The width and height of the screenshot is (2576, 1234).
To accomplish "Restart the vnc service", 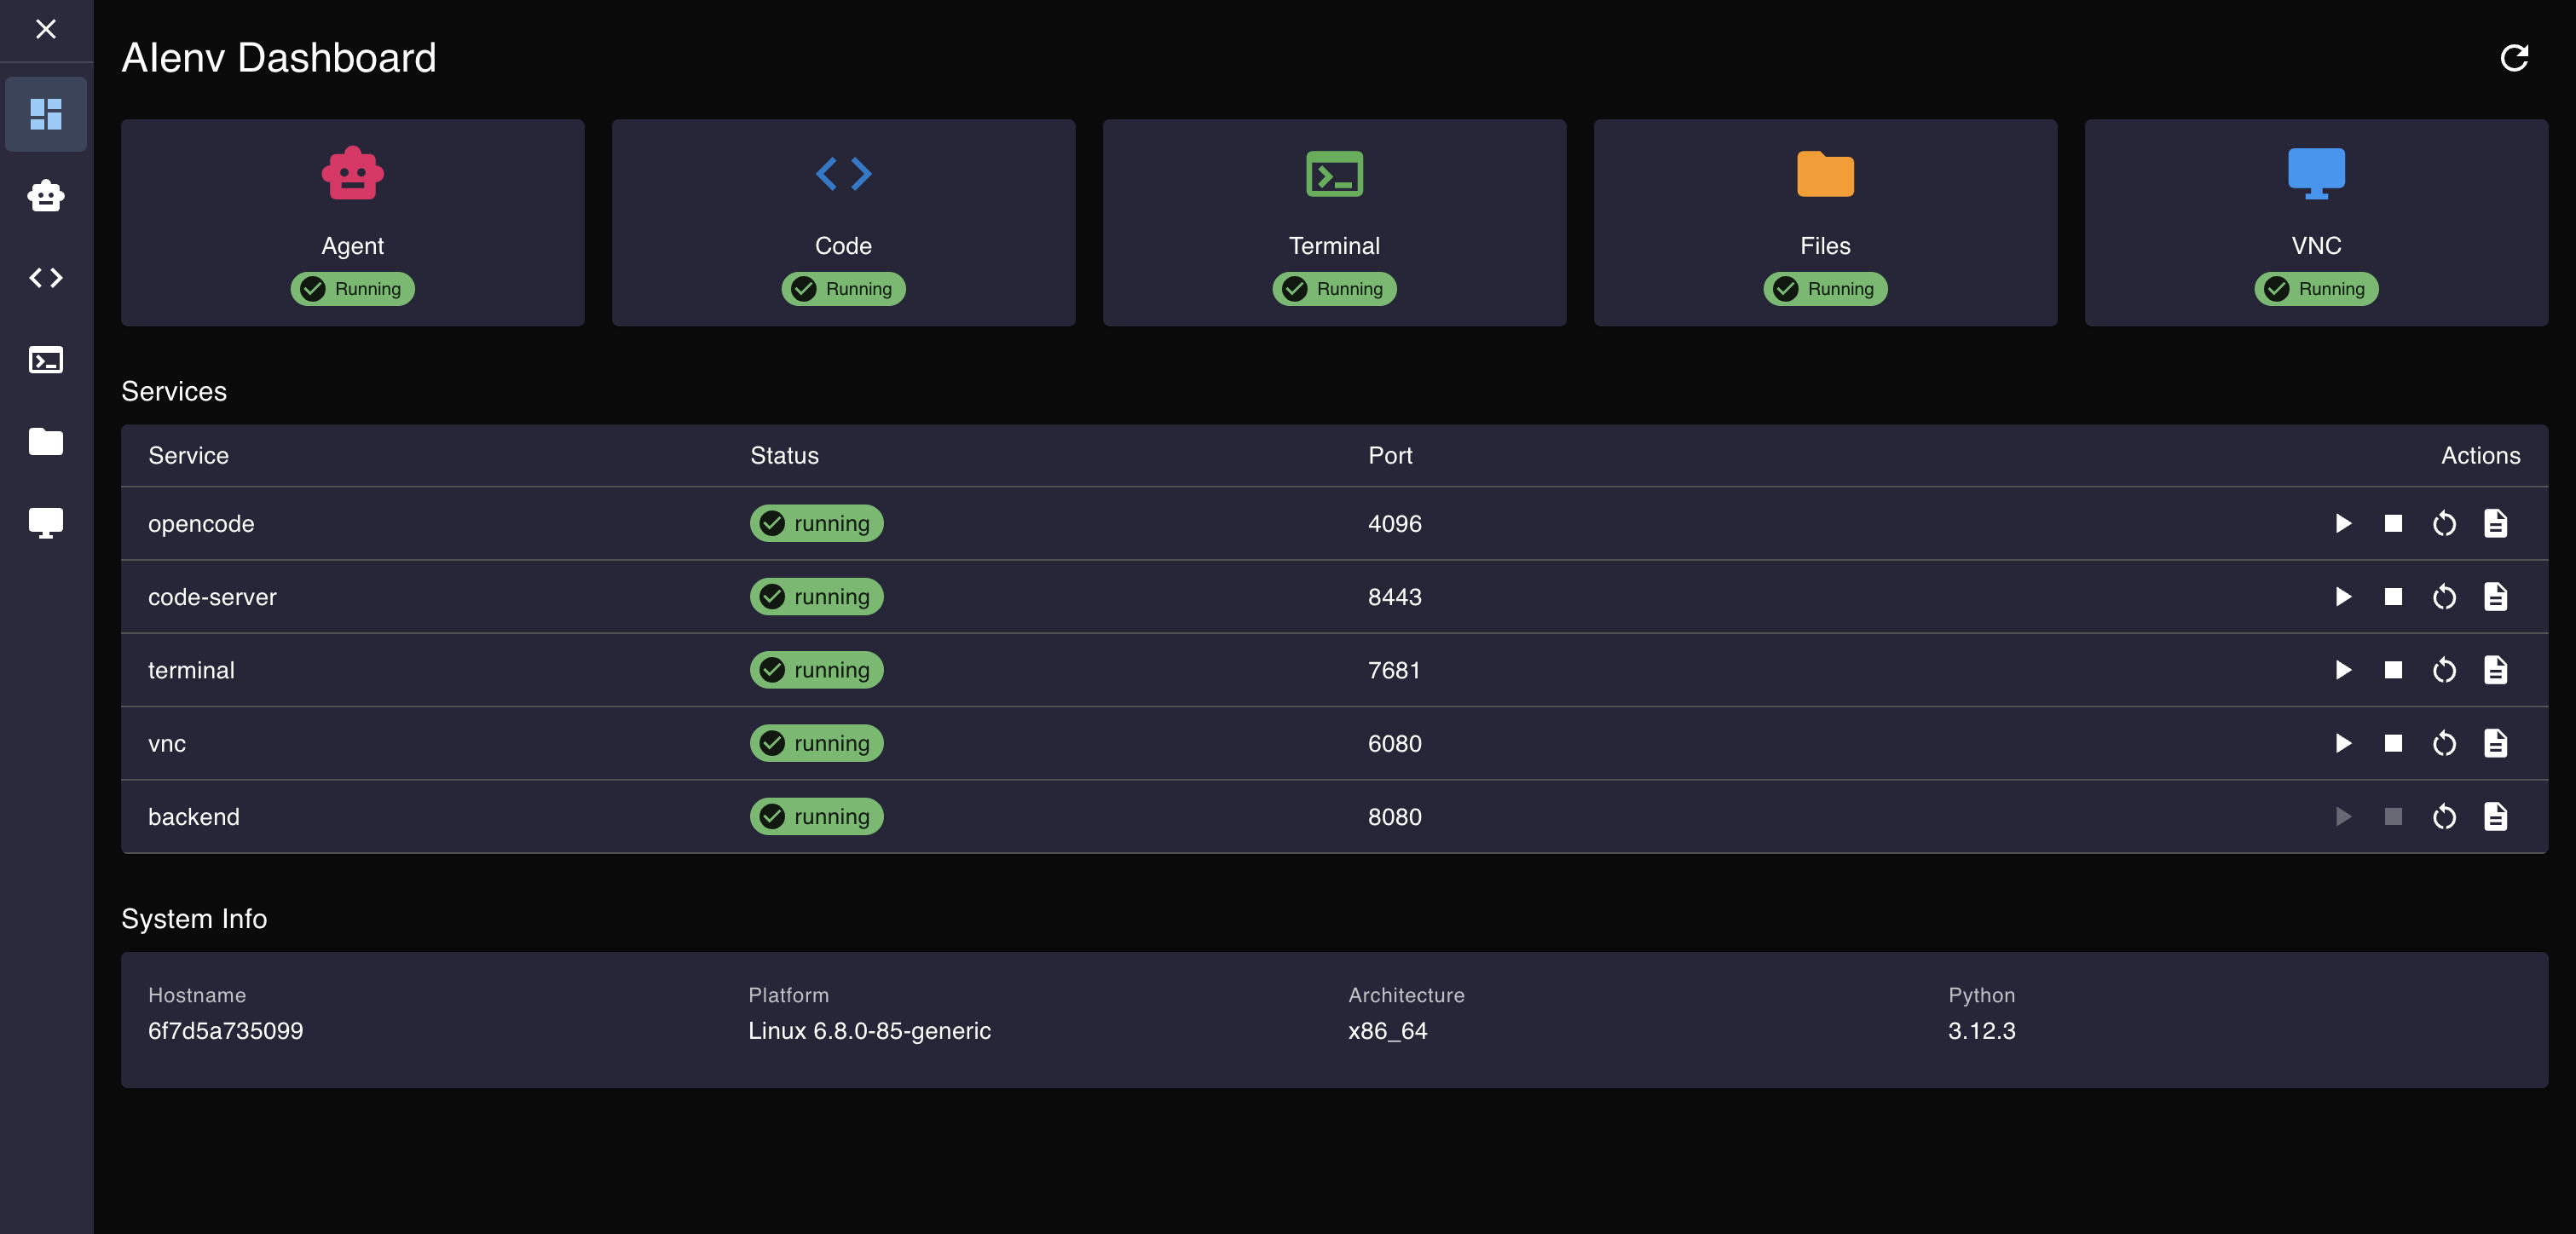I will click(2444, 743).
